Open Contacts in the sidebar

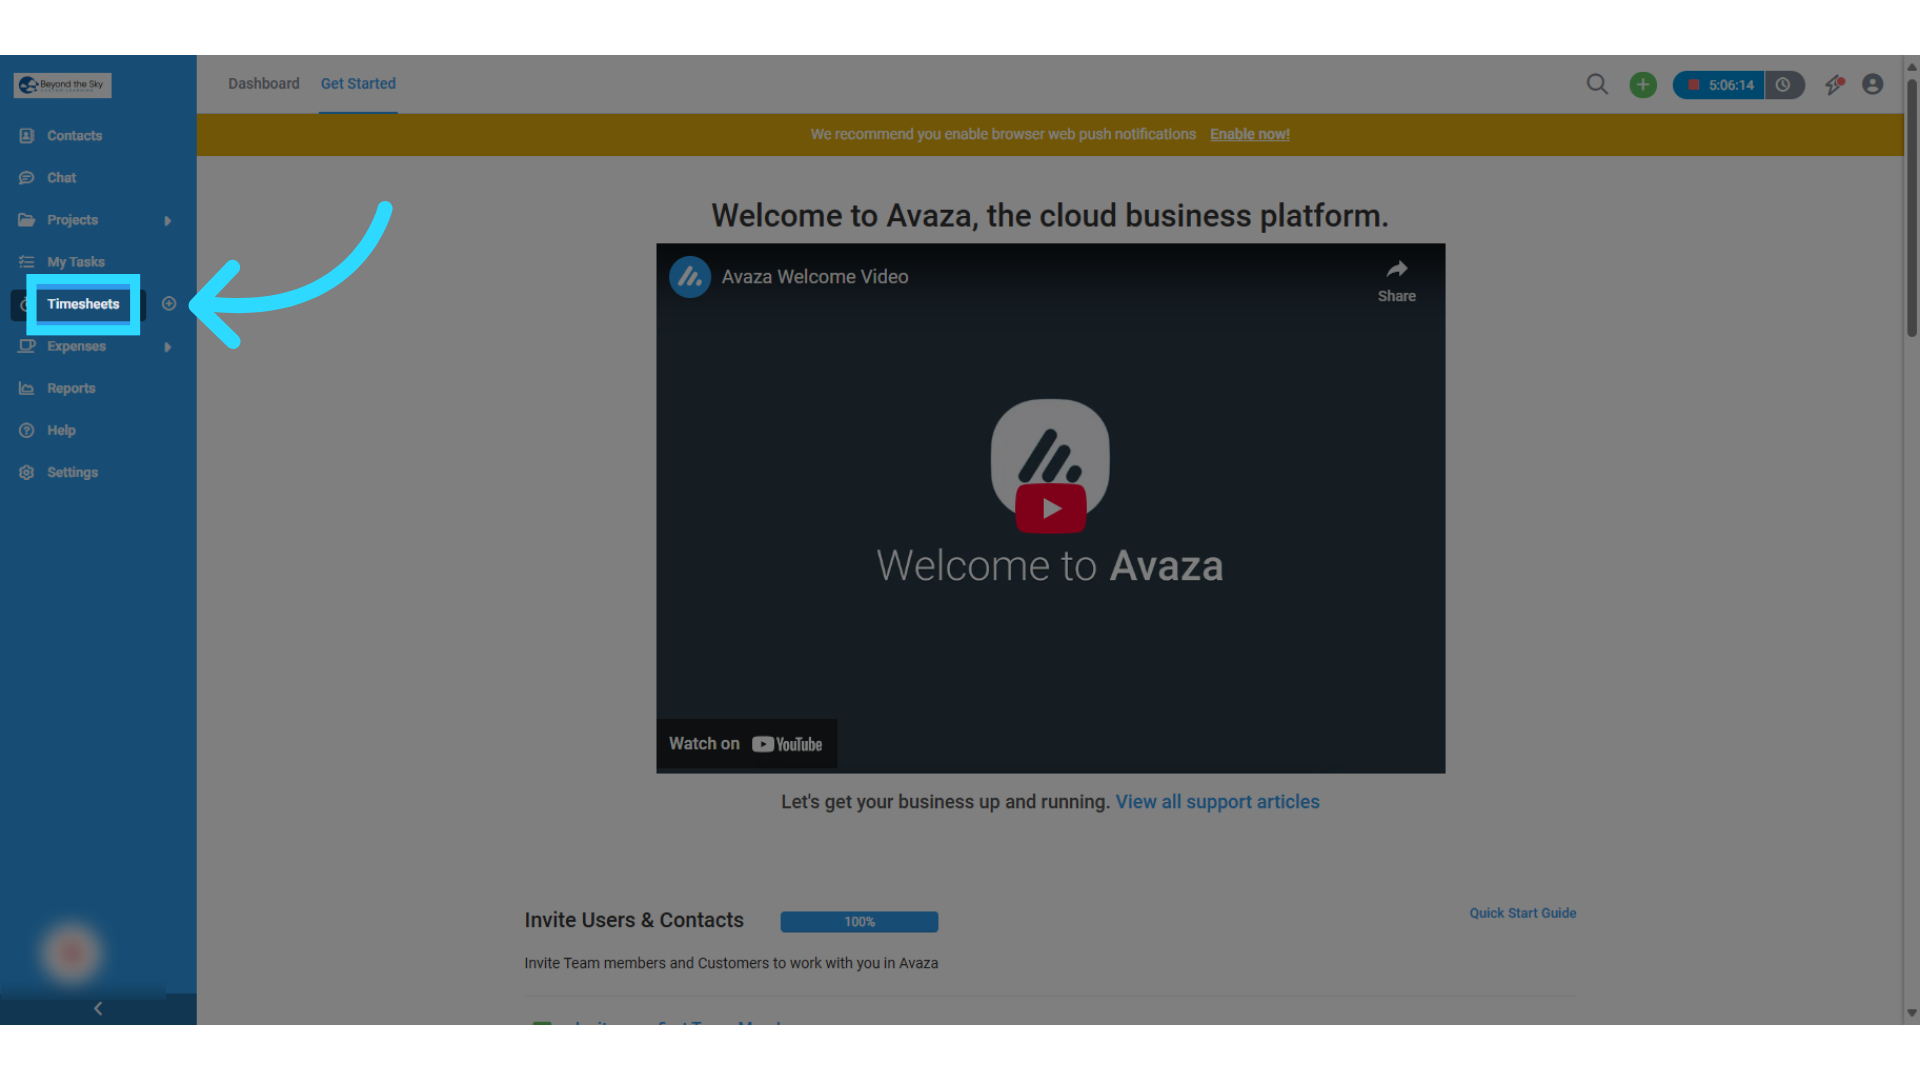(74, 136)
